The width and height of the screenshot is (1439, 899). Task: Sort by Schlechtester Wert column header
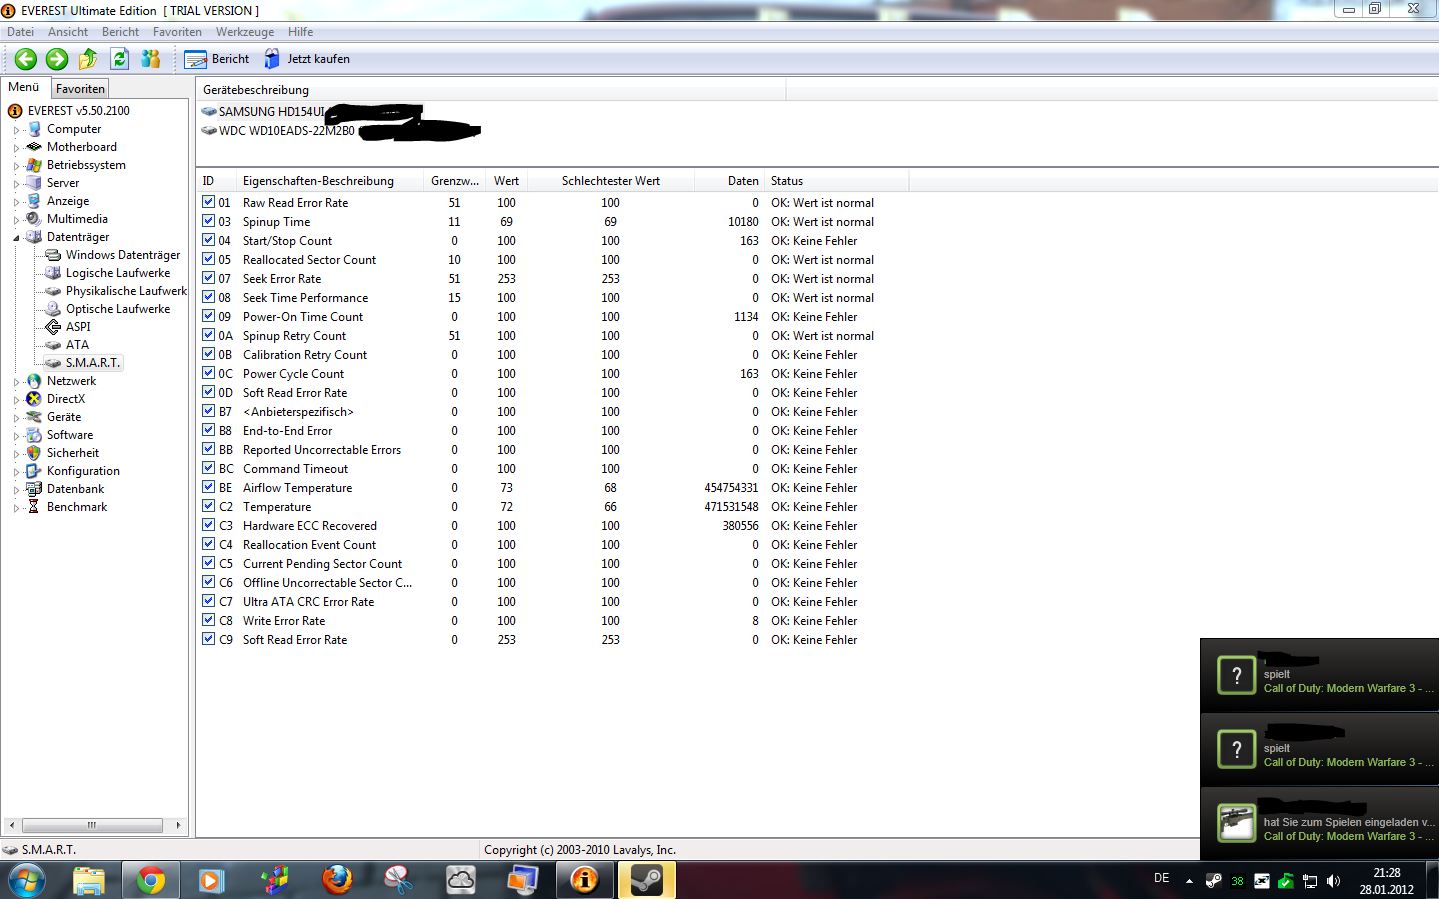click(x=610, y=181)
